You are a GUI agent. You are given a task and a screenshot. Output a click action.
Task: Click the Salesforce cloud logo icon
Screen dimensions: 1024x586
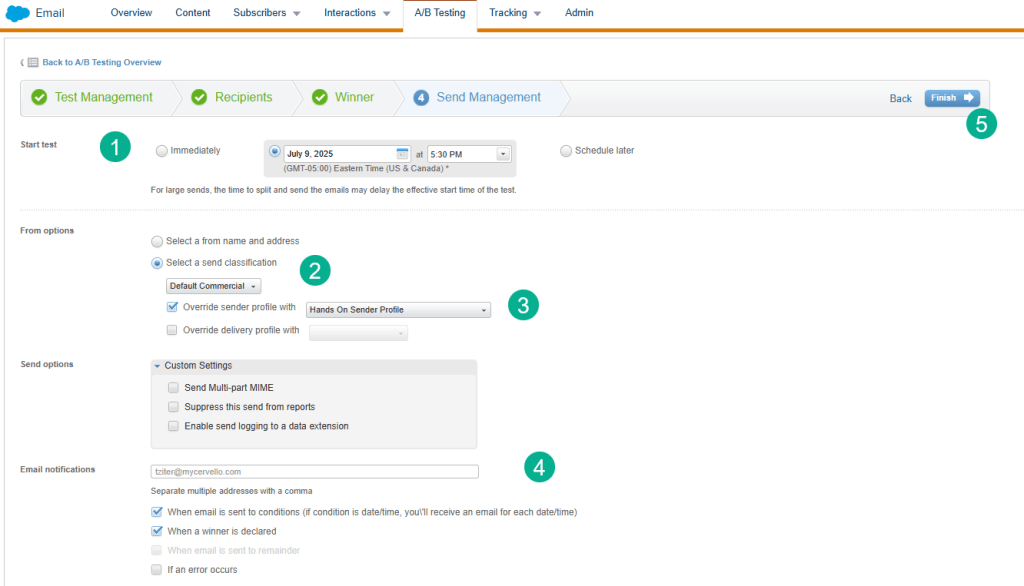[17, 14]
